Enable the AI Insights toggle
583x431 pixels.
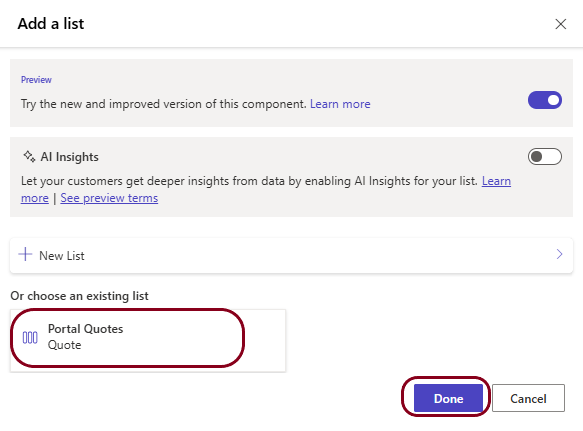[x=545, y=157]
